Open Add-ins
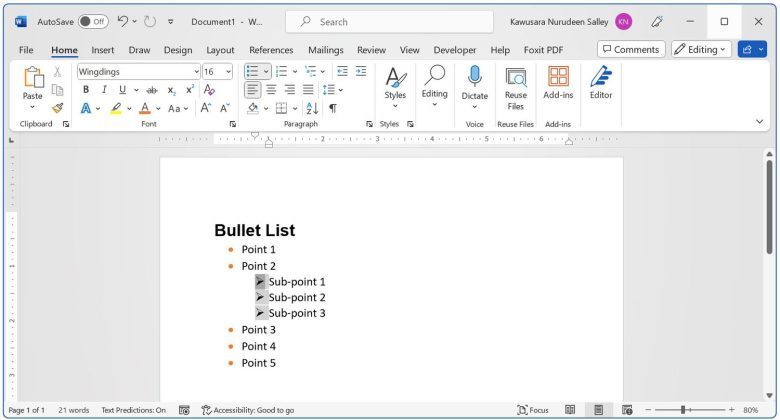Viewport: 780px width, 420px height. coord(558,83)
